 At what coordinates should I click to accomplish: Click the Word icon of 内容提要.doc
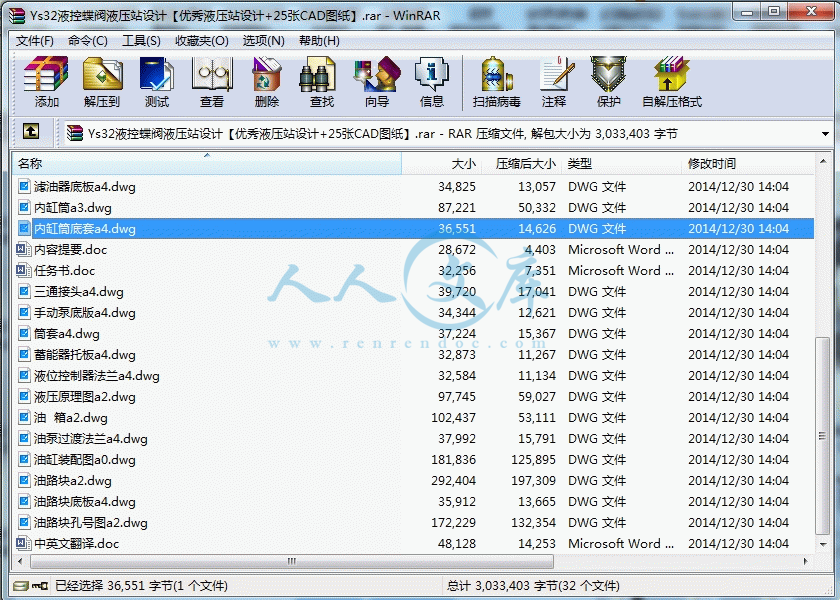23,249
